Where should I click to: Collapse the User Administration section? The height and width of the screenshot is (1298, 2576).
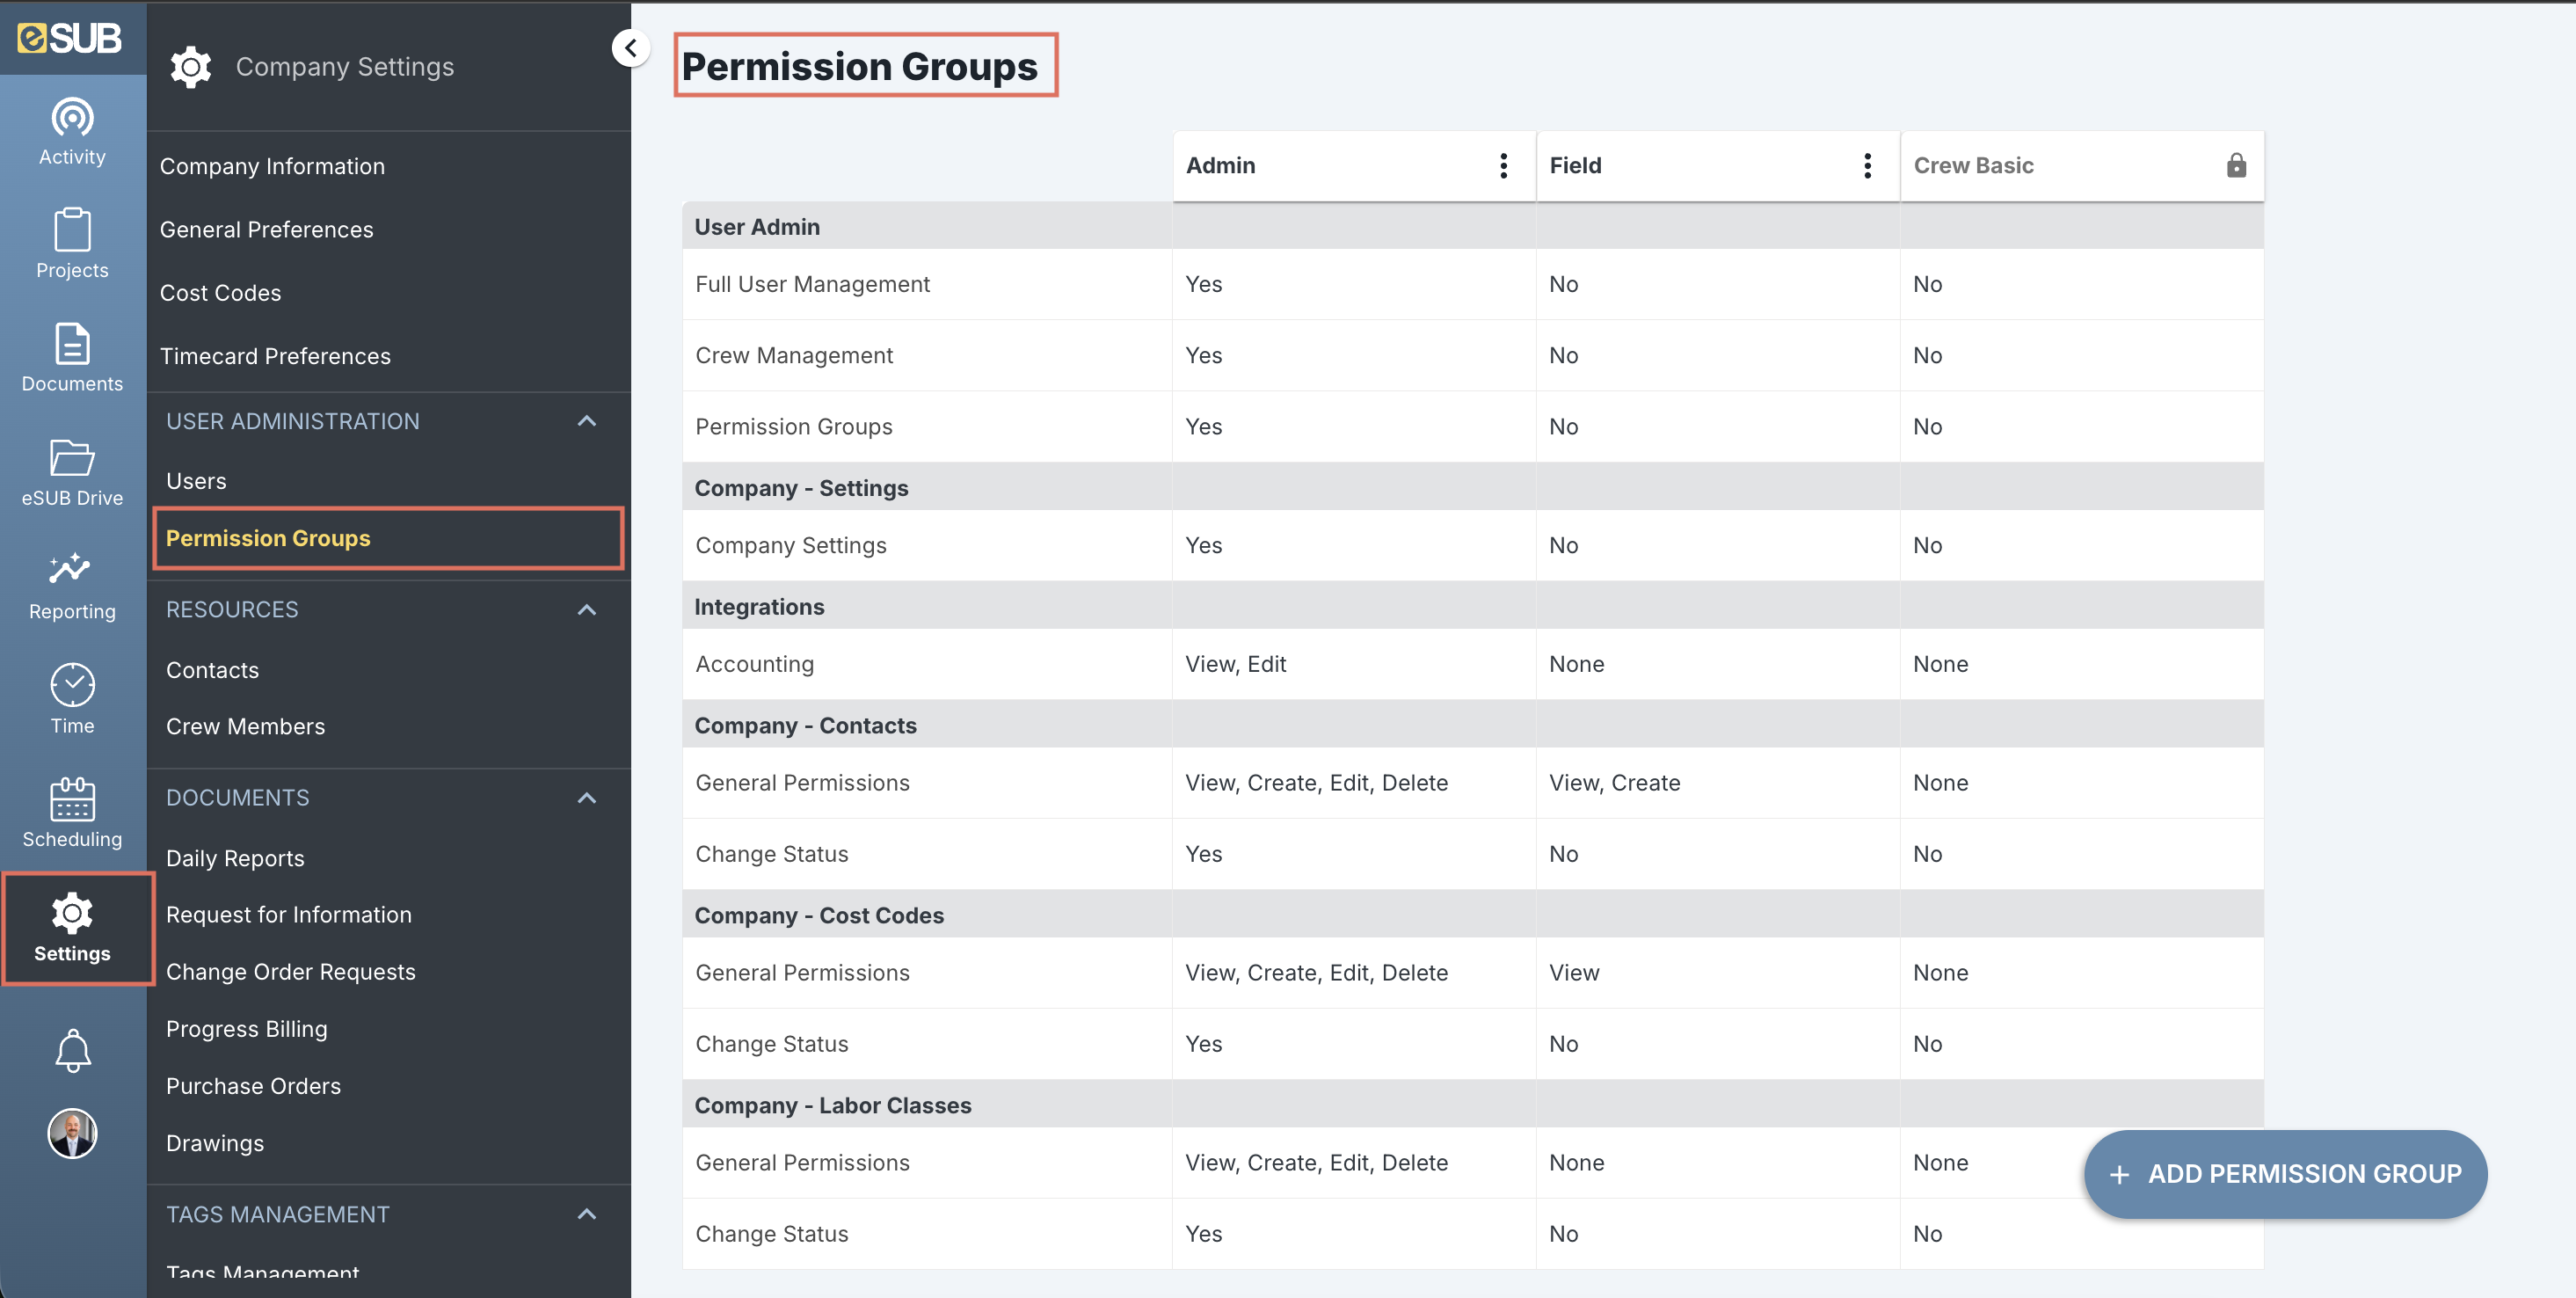587,421
